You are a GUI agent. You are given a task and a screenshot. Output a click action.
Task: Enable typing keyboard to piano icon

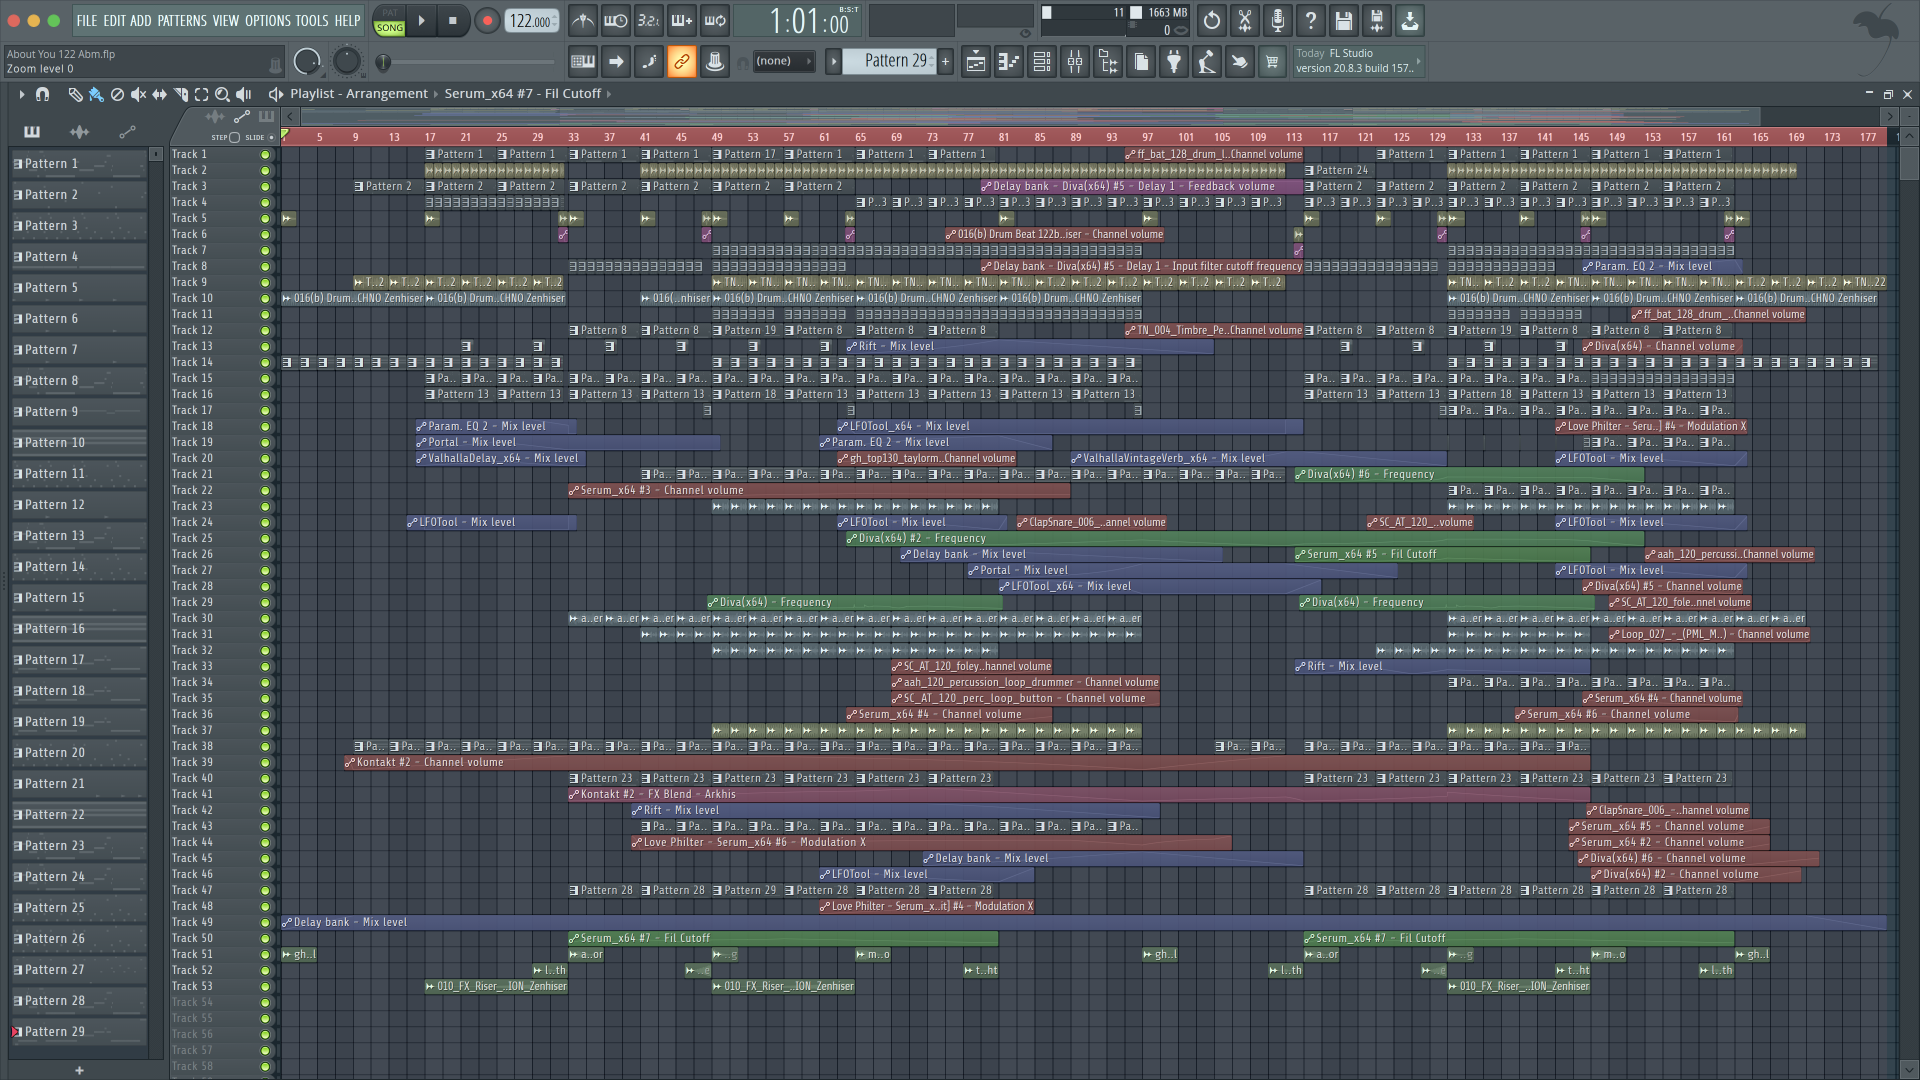click(x=583, y=62)
